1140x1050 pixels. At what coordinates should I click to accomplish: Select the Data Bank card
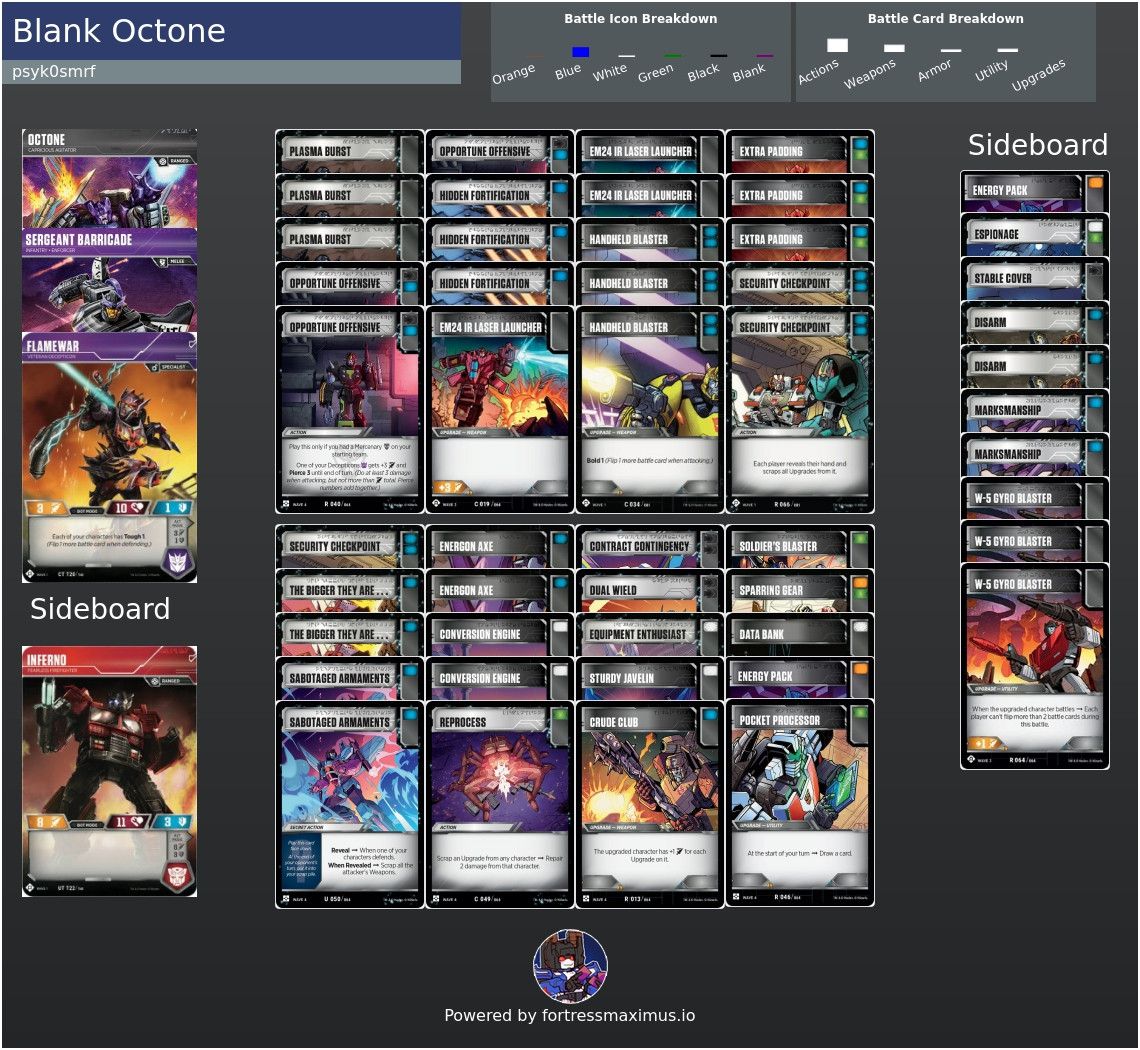point(800,635)
